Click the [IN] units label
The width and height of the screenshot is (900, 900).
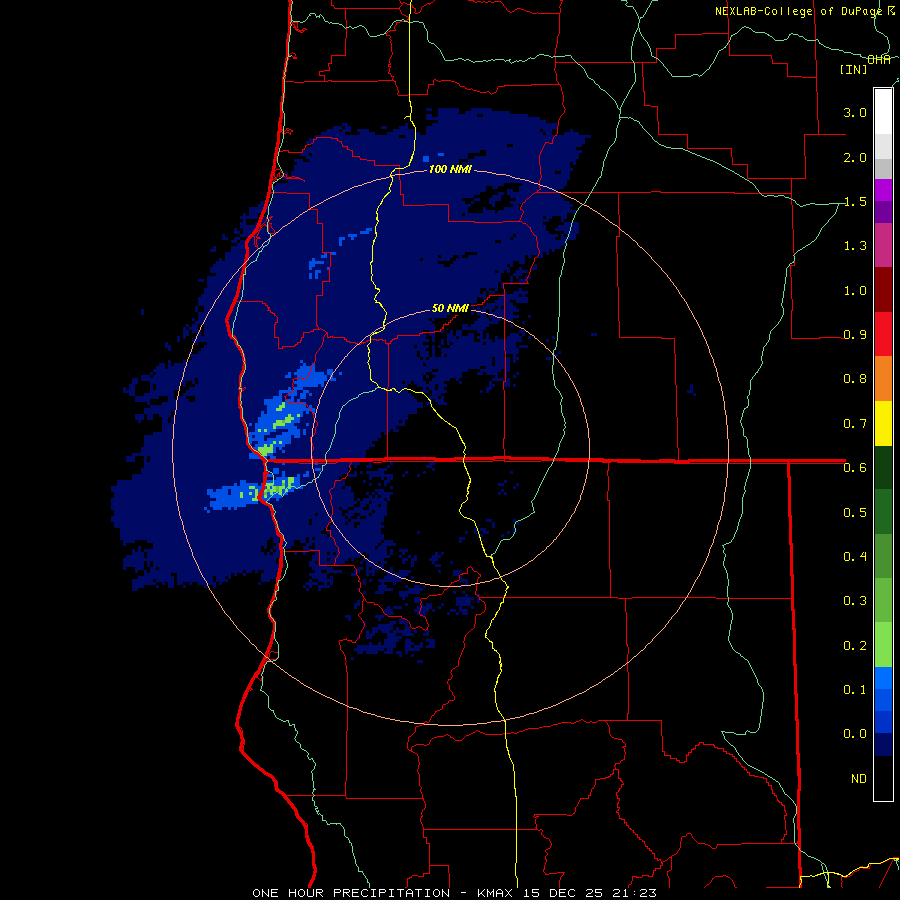pyautogui.click(x=854, y=69)
